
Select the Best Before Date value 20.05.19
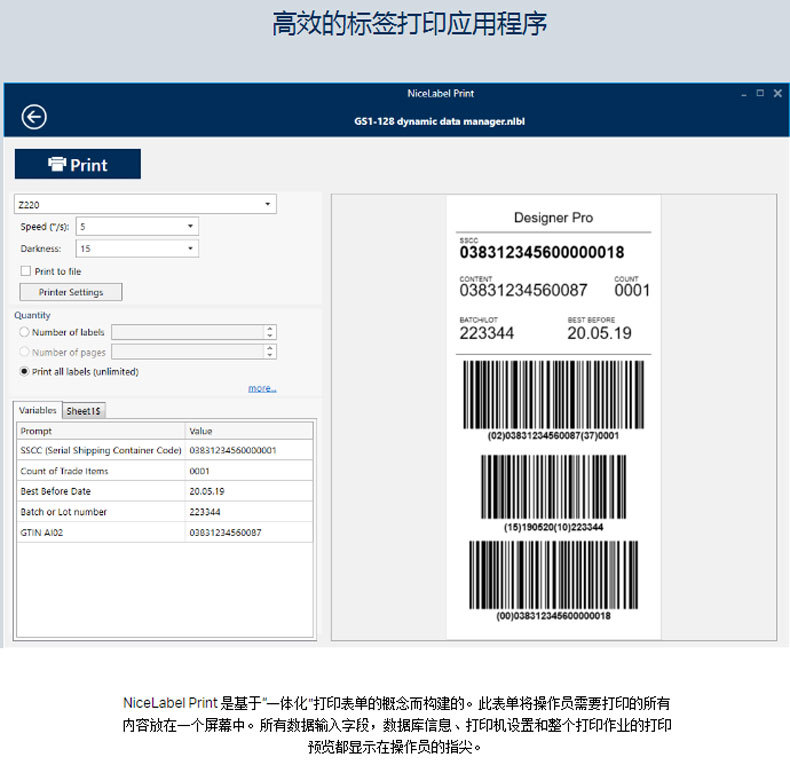(x=207, y=491)
